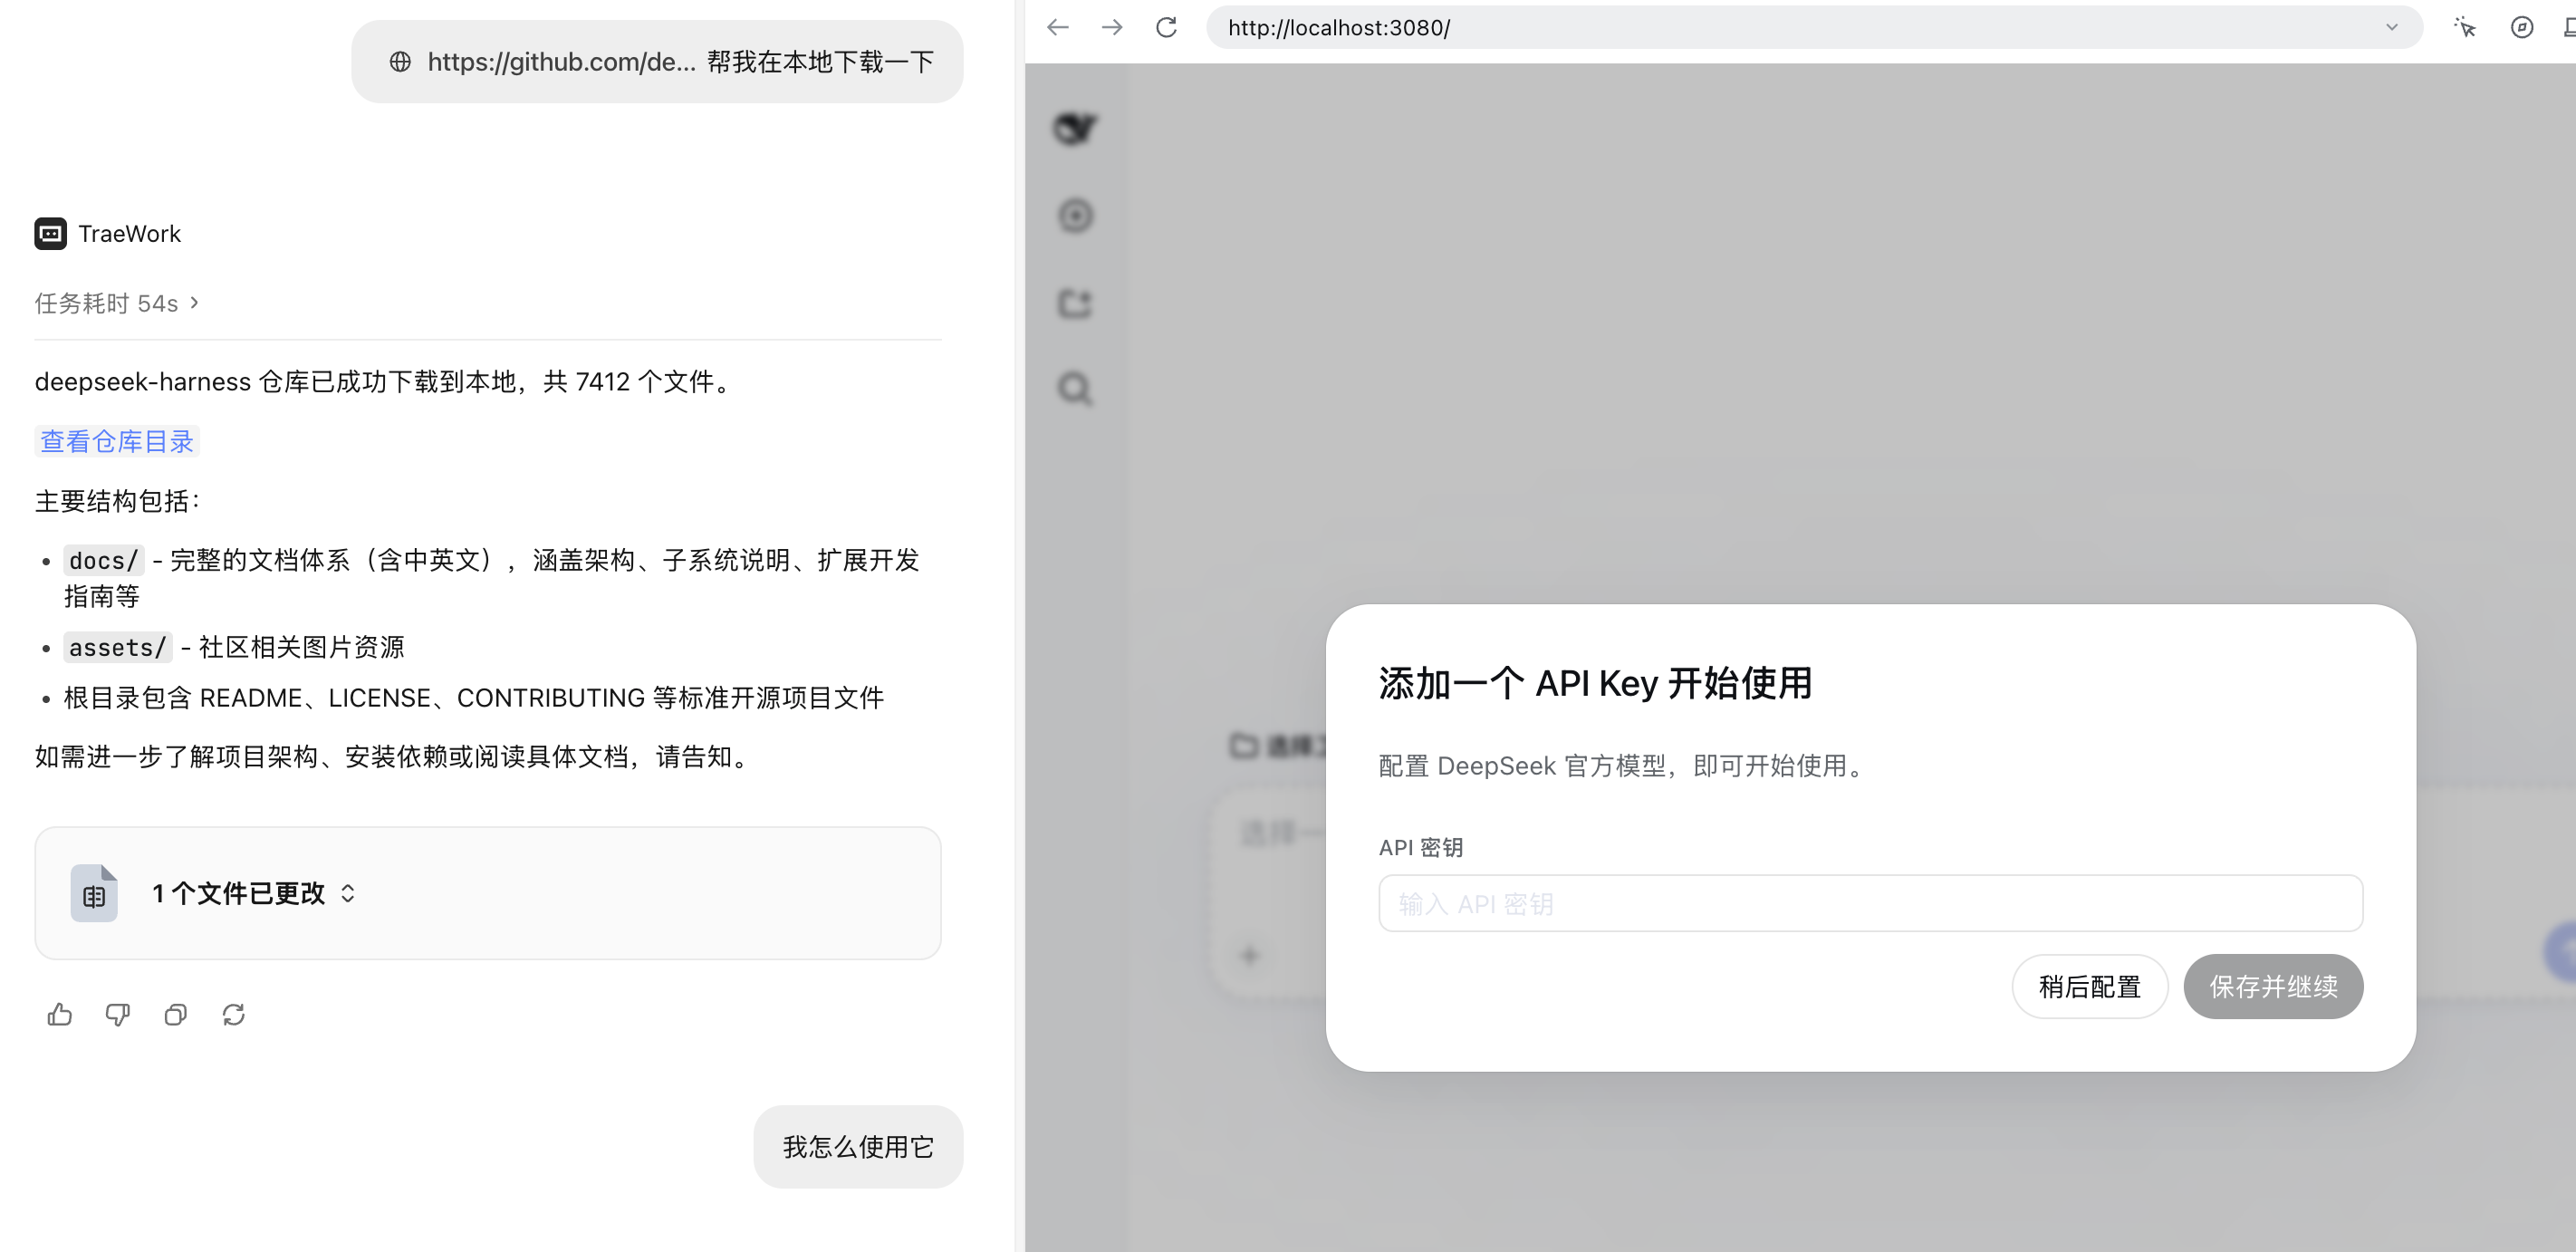
Task: Click the 我怎么使用它 message bubble
Action: 858,1146
